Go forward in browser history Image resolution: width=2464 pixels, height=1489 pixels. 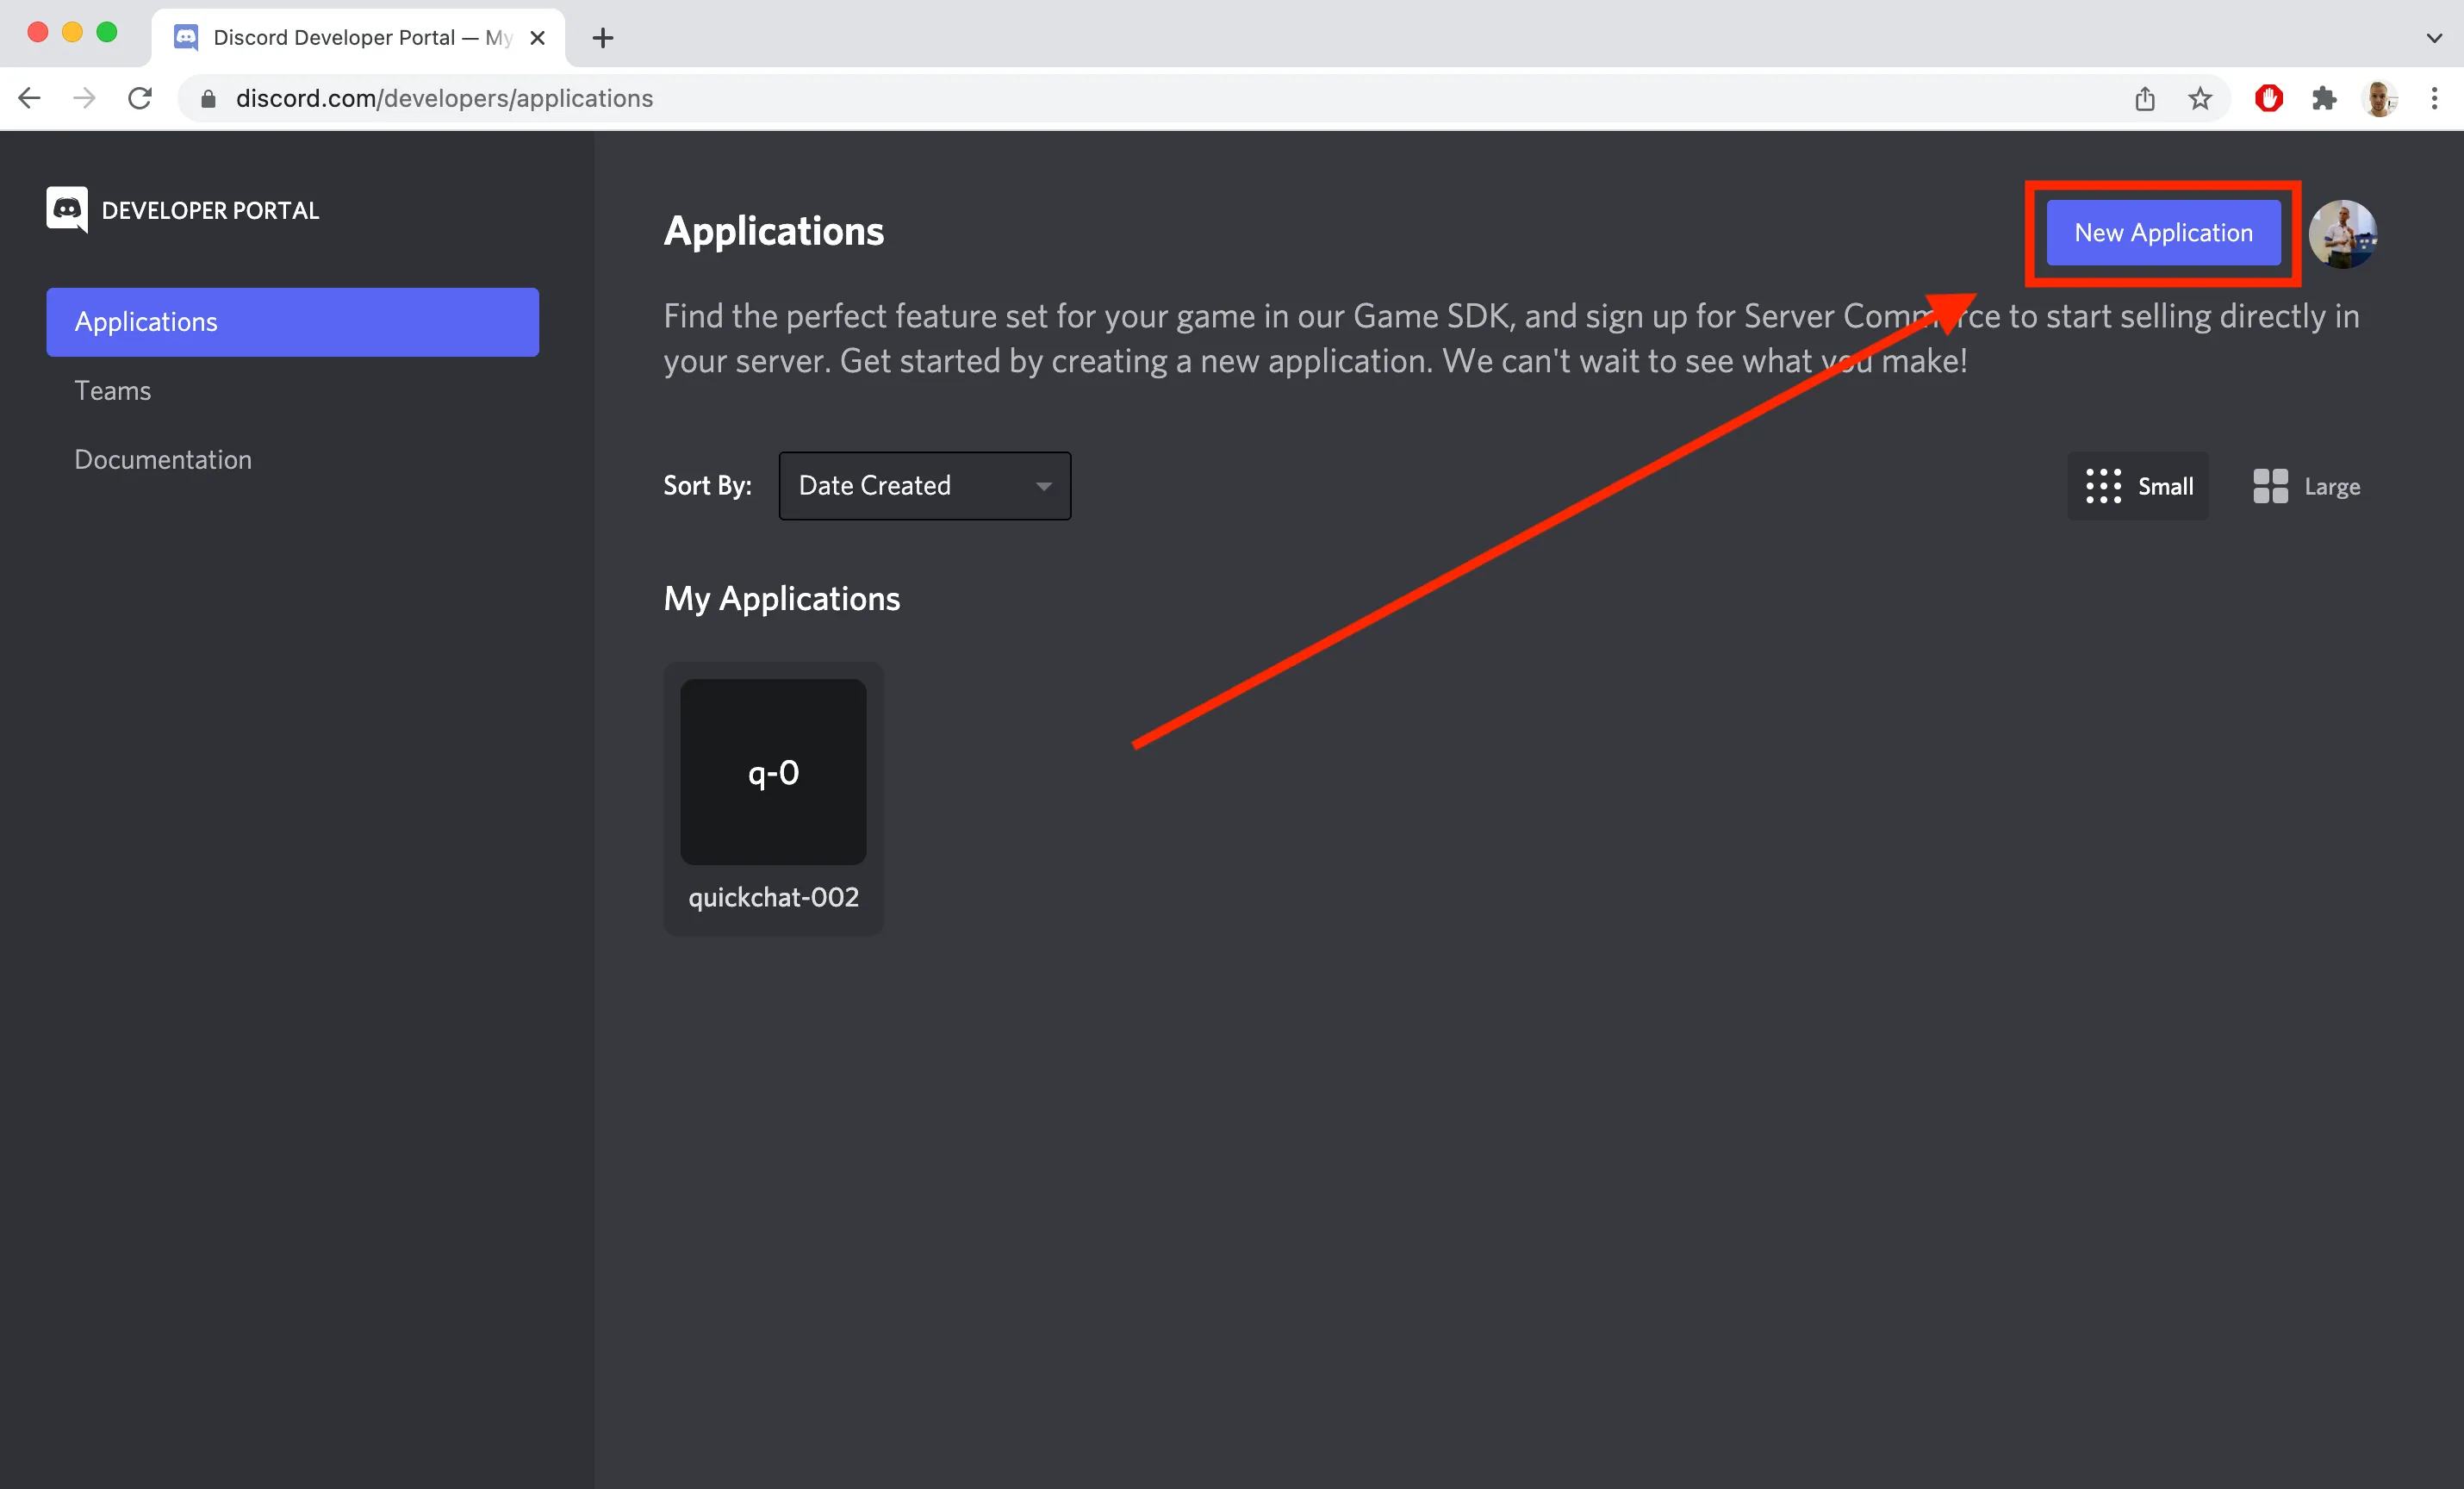(x=85, y=98)
